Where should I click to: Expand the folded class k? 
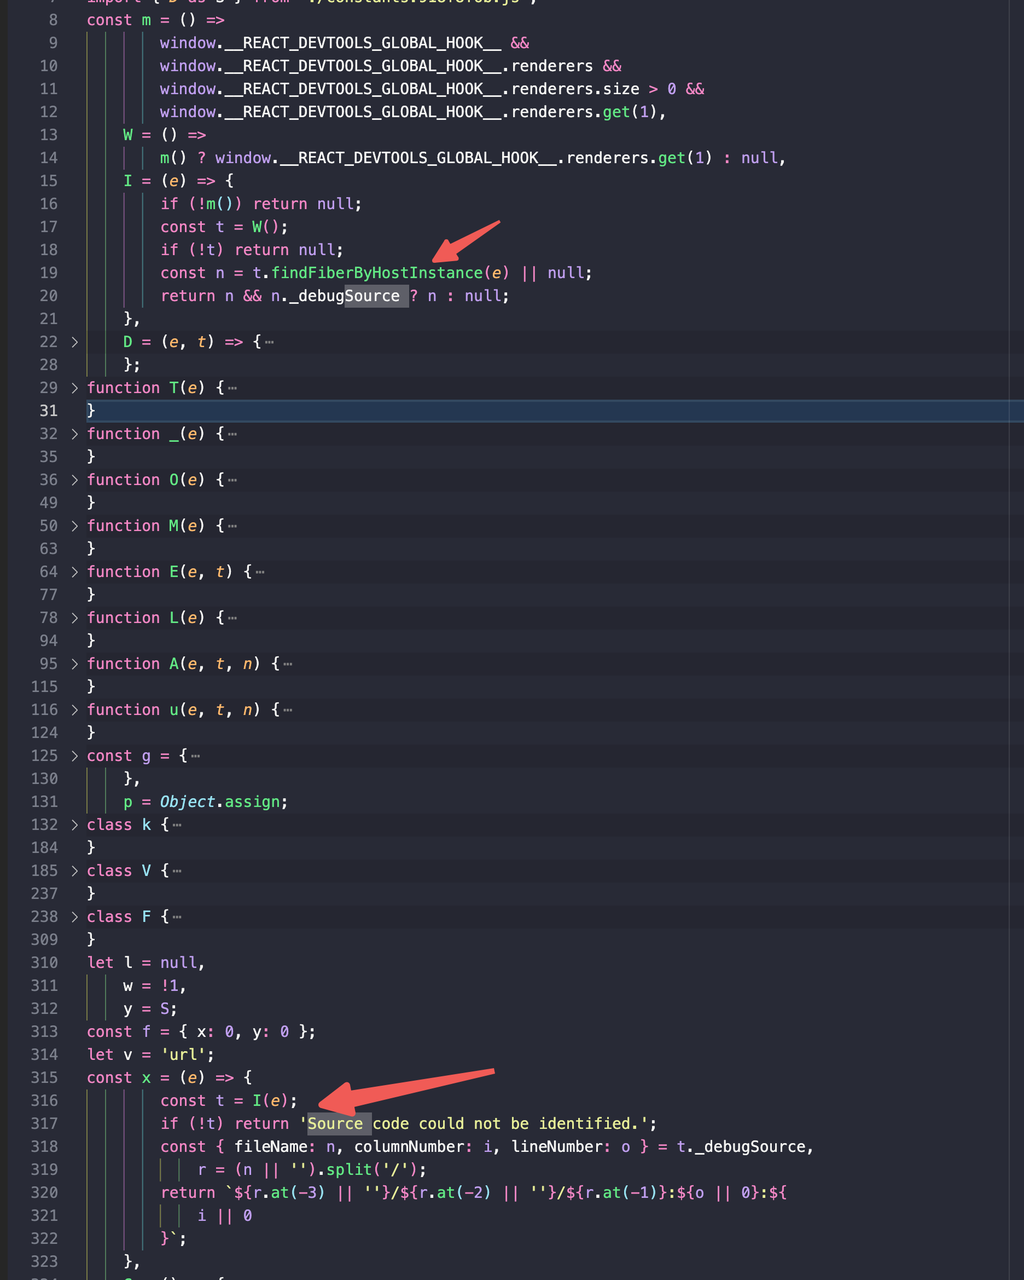pos(75,824)
